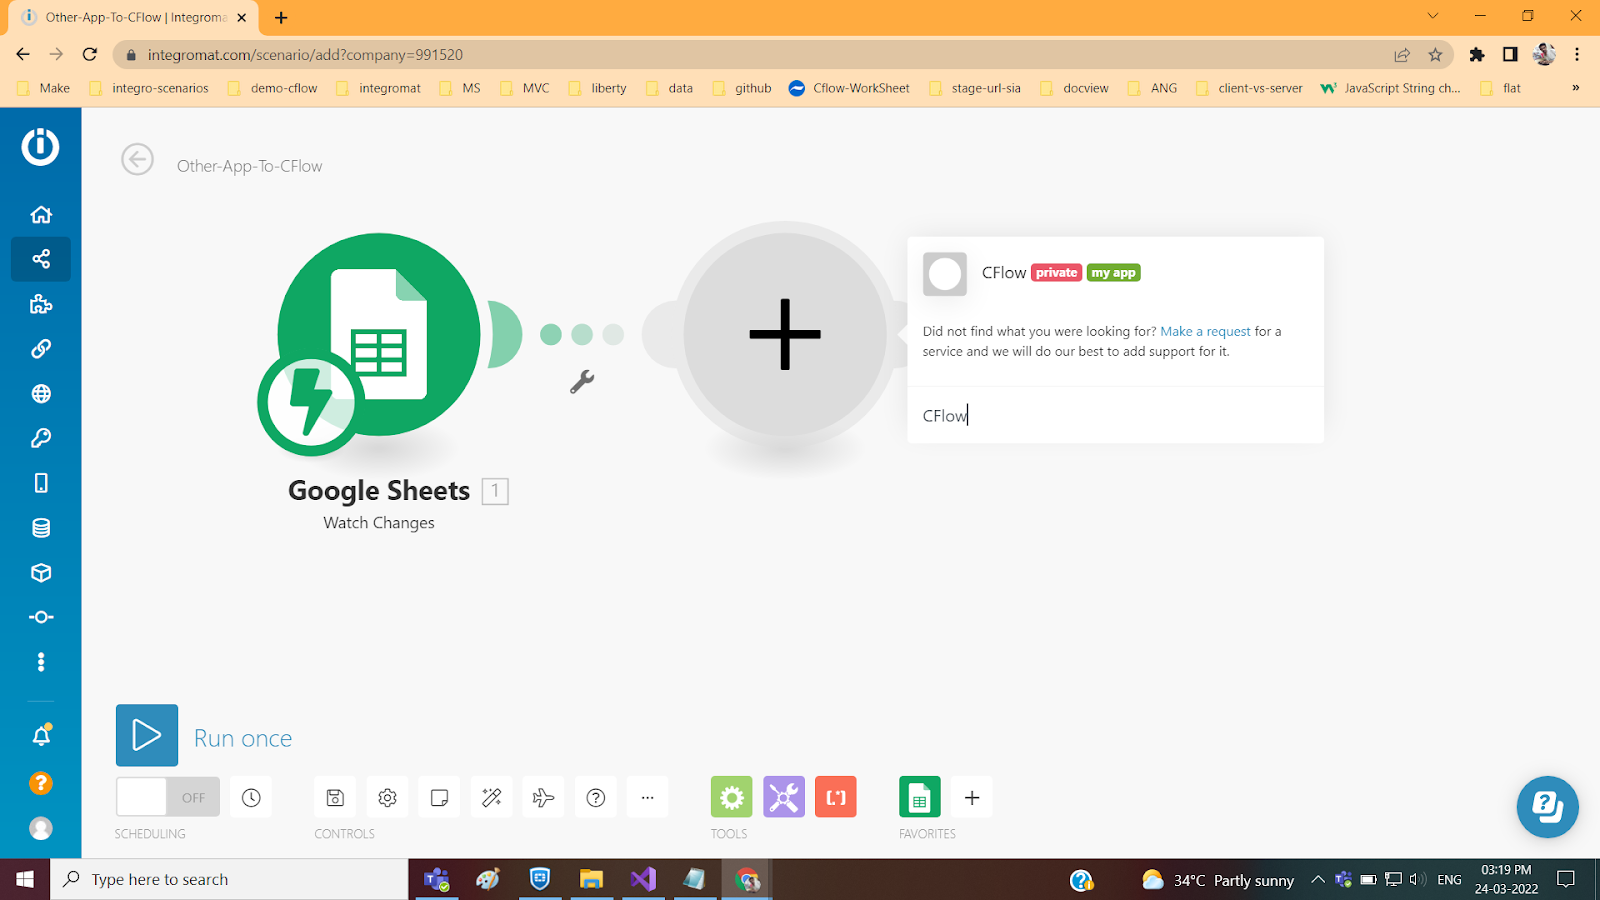Open schedule settings clock icon
Viewport: 1600px width, 900px height.
tap(251, 797)
